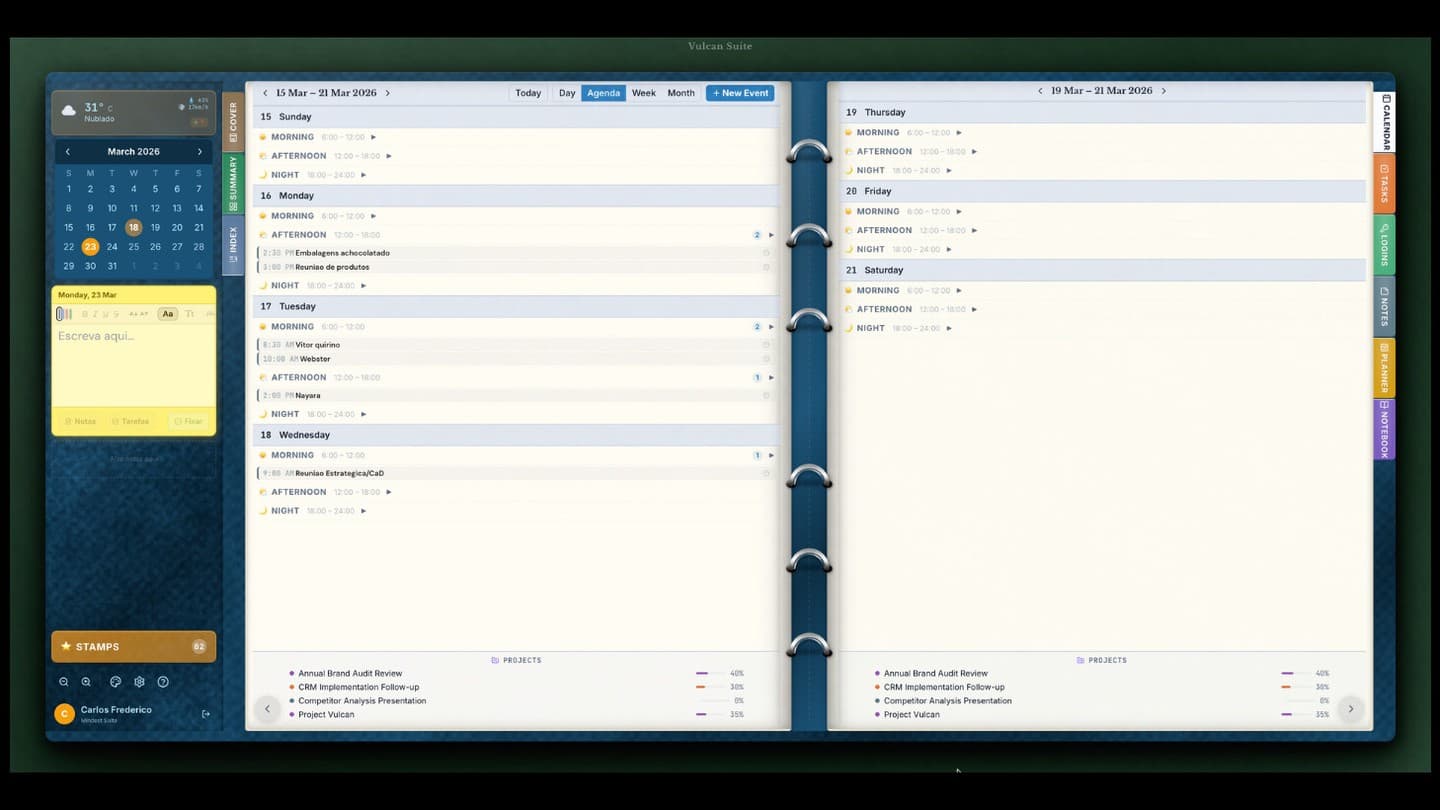Mark Nayara event as done
The image size is (1440, 810).
[767, 396]
